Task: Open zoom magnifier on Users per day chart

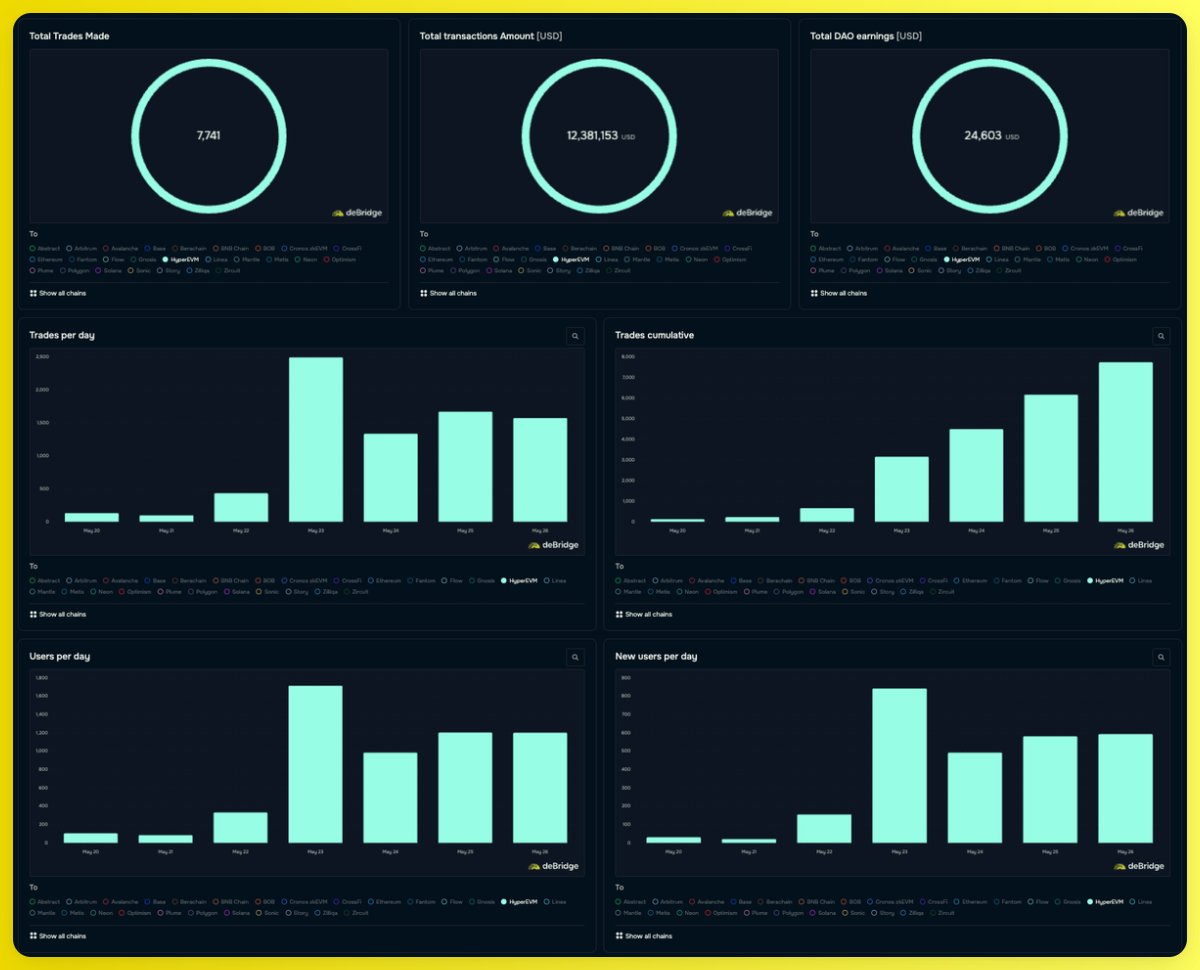Action: coord(575,657)
